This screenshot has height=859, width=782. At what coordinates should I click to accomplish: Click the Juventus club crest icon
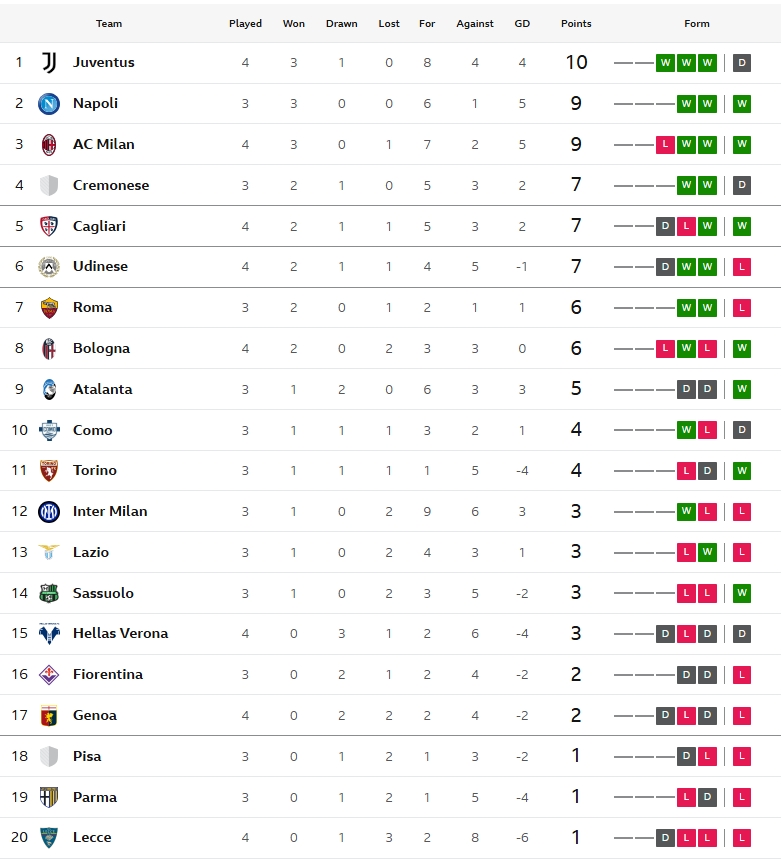(49, 62)
